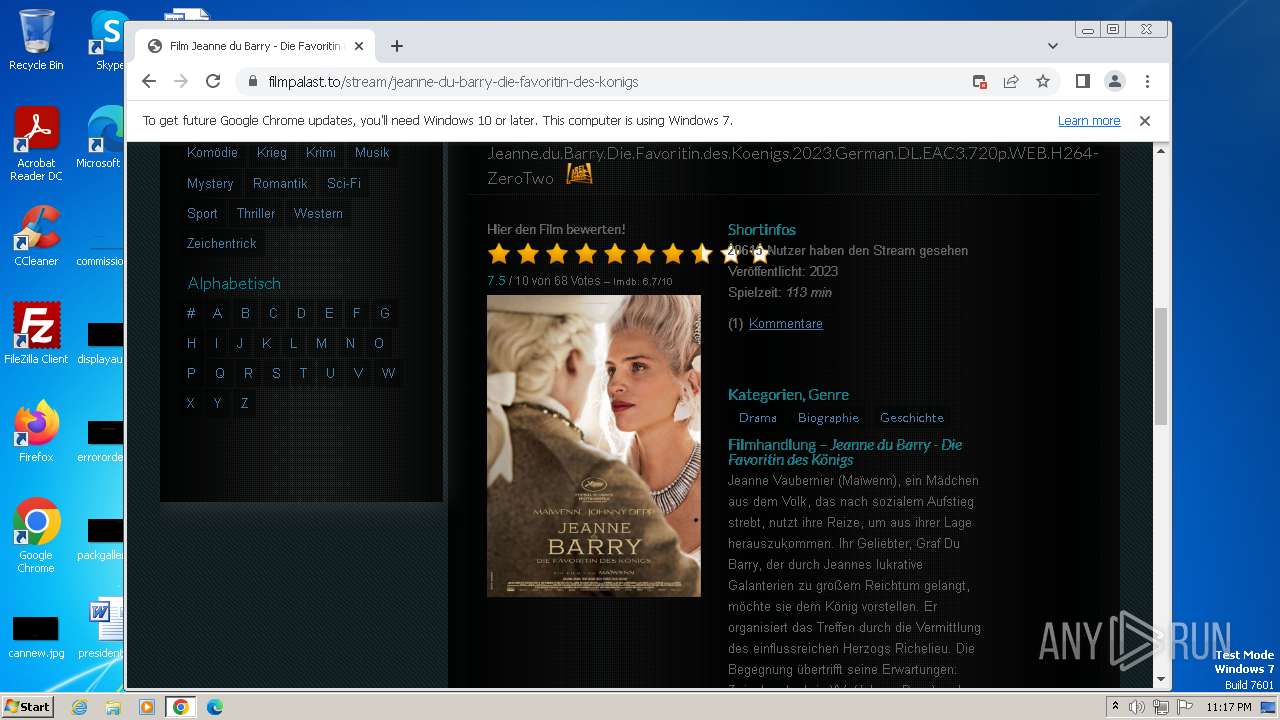Viewport: 1280px width, 720px height.
Task: Select the Thriller genre
Action: click(x=256, y=213)
